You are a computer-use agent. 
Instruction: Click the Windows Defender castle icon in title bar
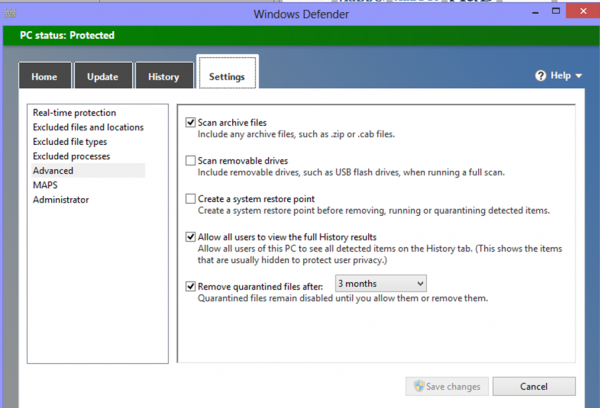click(x=10, y=13)
